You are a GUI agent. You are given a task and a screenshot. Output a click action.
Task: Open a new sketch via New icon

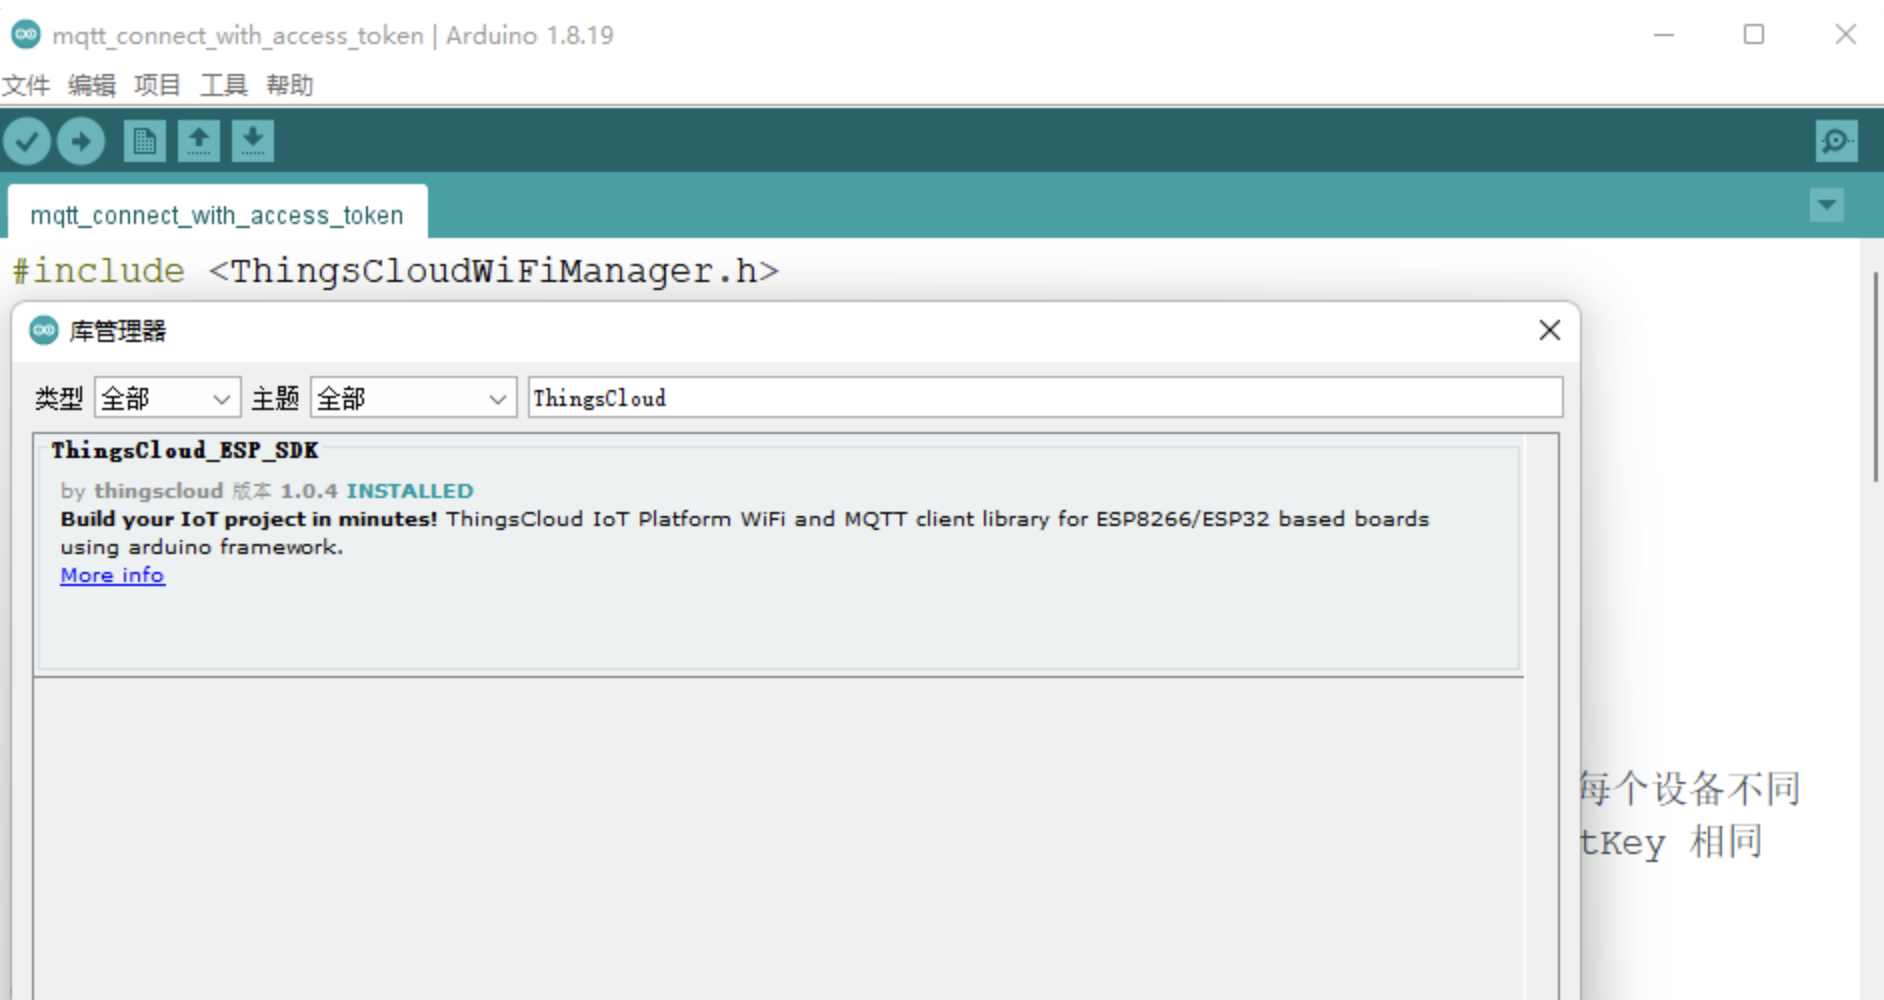click(x=145, y=141)
